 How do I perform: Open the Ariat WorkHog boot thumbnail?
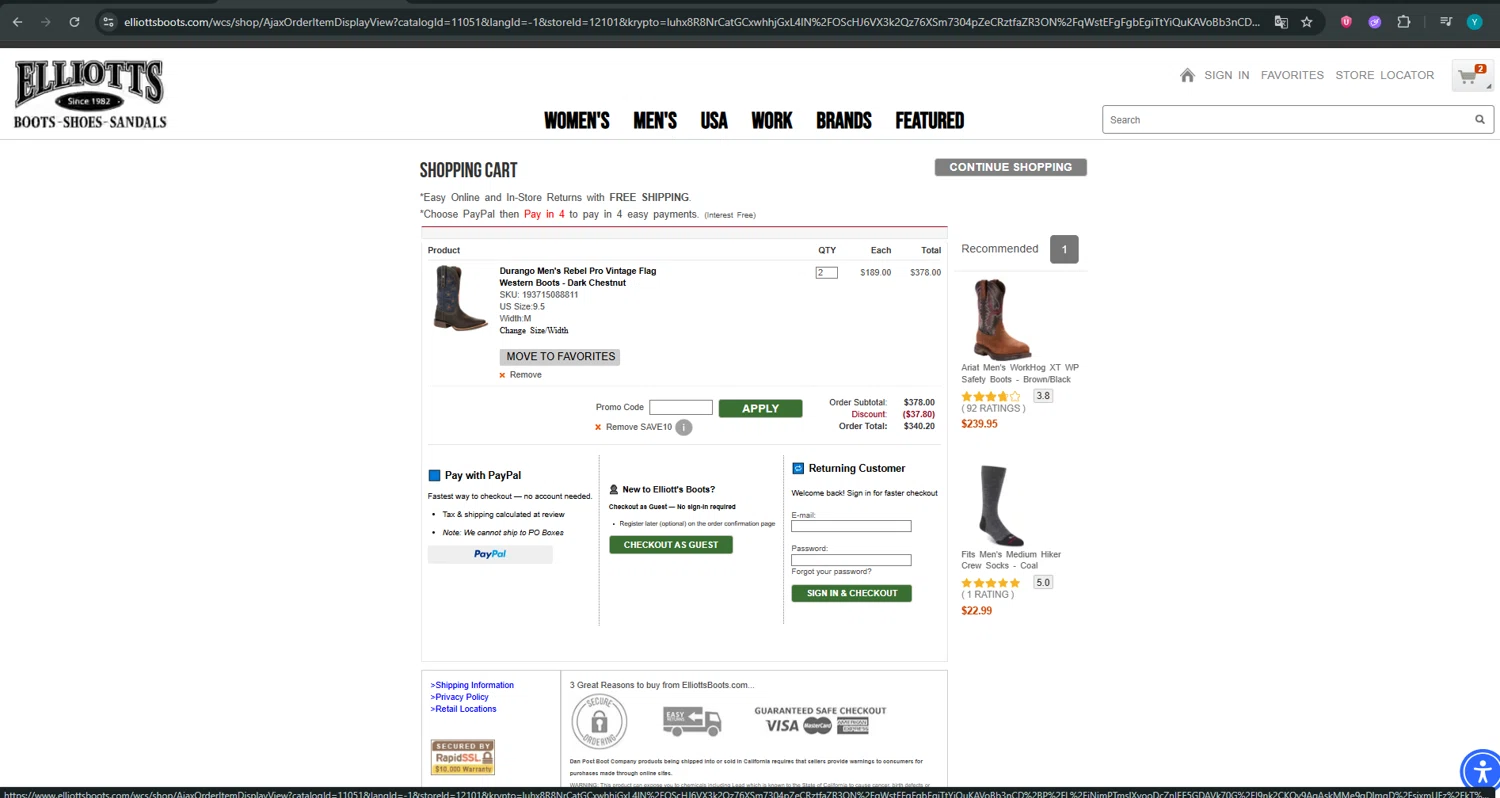(1003, 319)
